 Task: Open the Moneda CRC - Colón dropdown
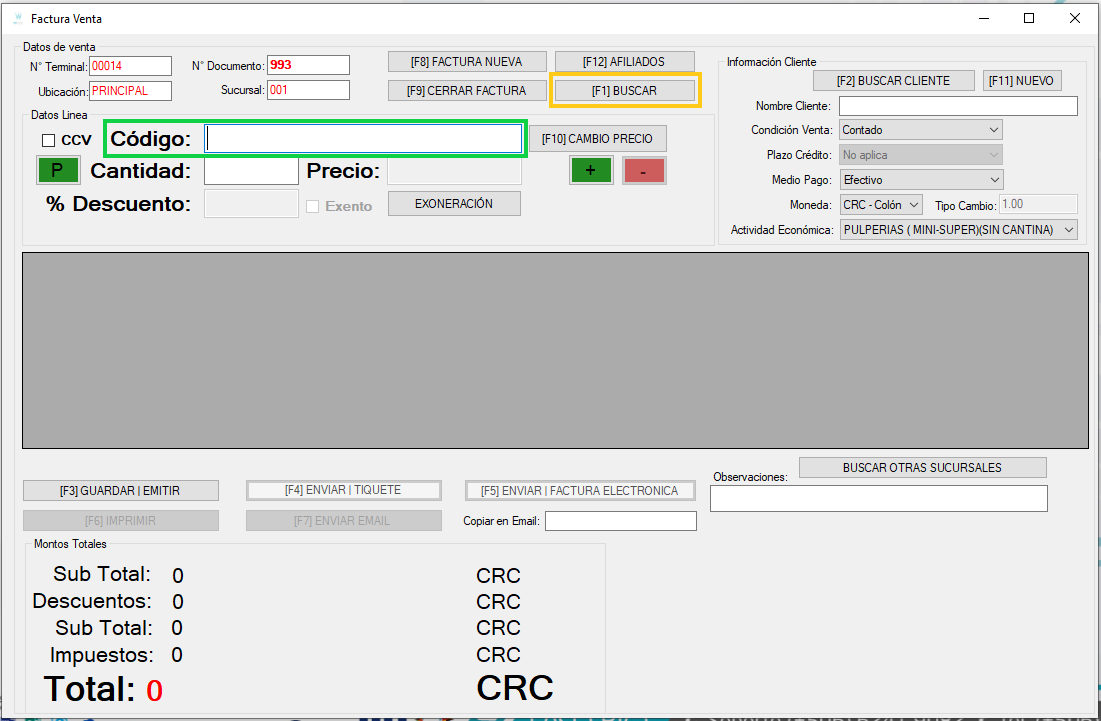(881, 205)
